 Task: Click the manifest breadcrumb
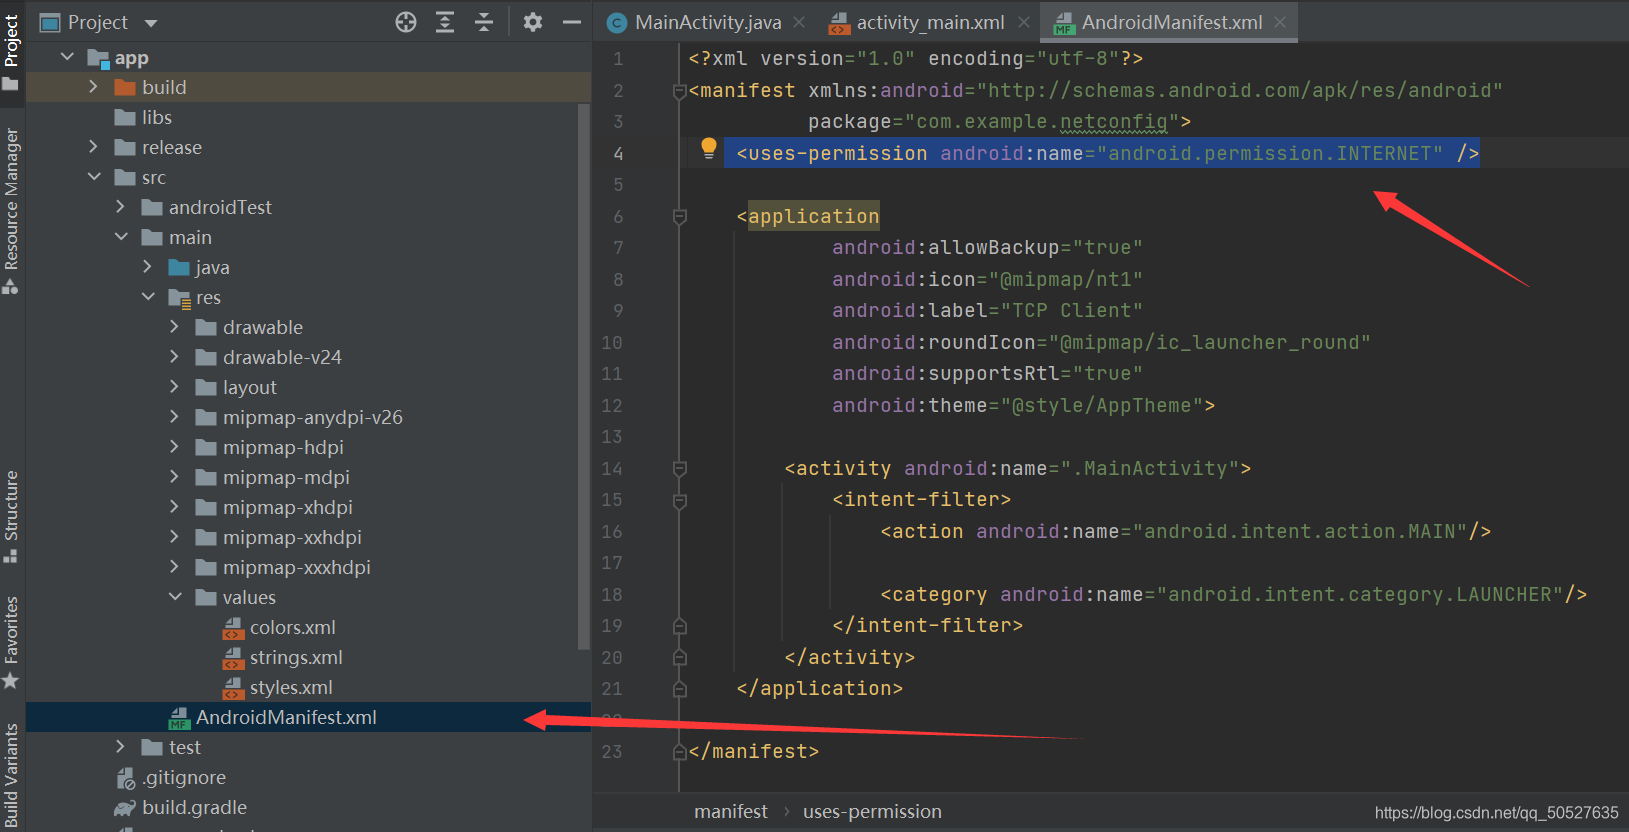click(x=731, y=811)
